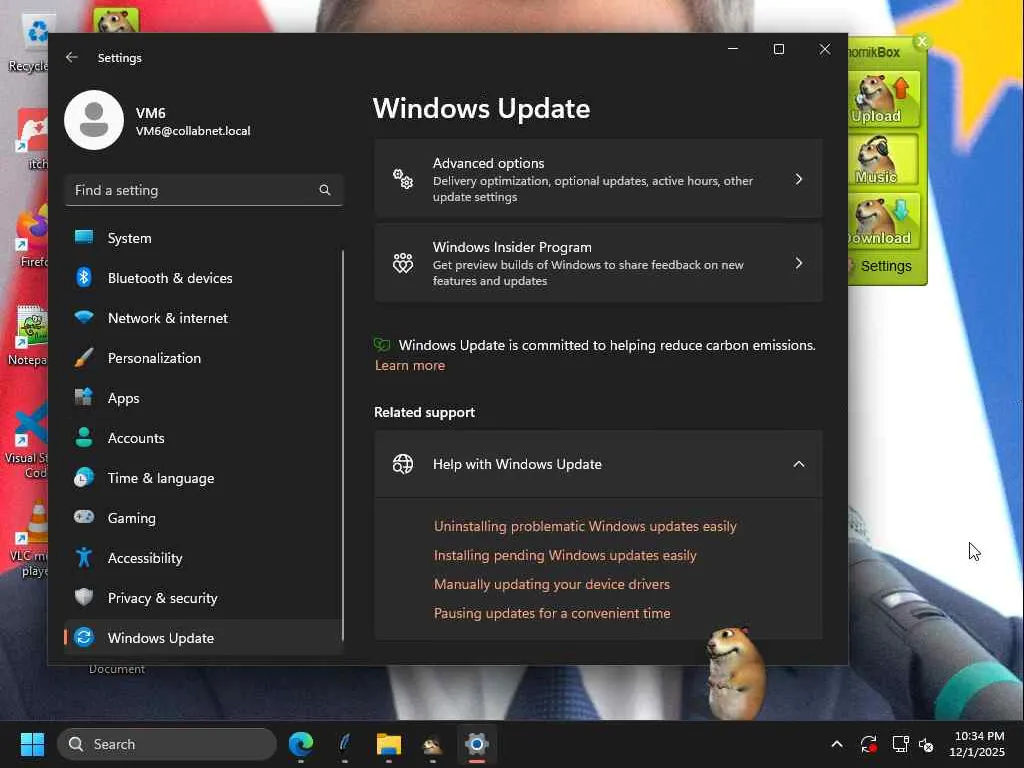Click the search magnifier in Find a setting
The height and width of the screenshot is (768, 1024).
[x=325, y=190]
